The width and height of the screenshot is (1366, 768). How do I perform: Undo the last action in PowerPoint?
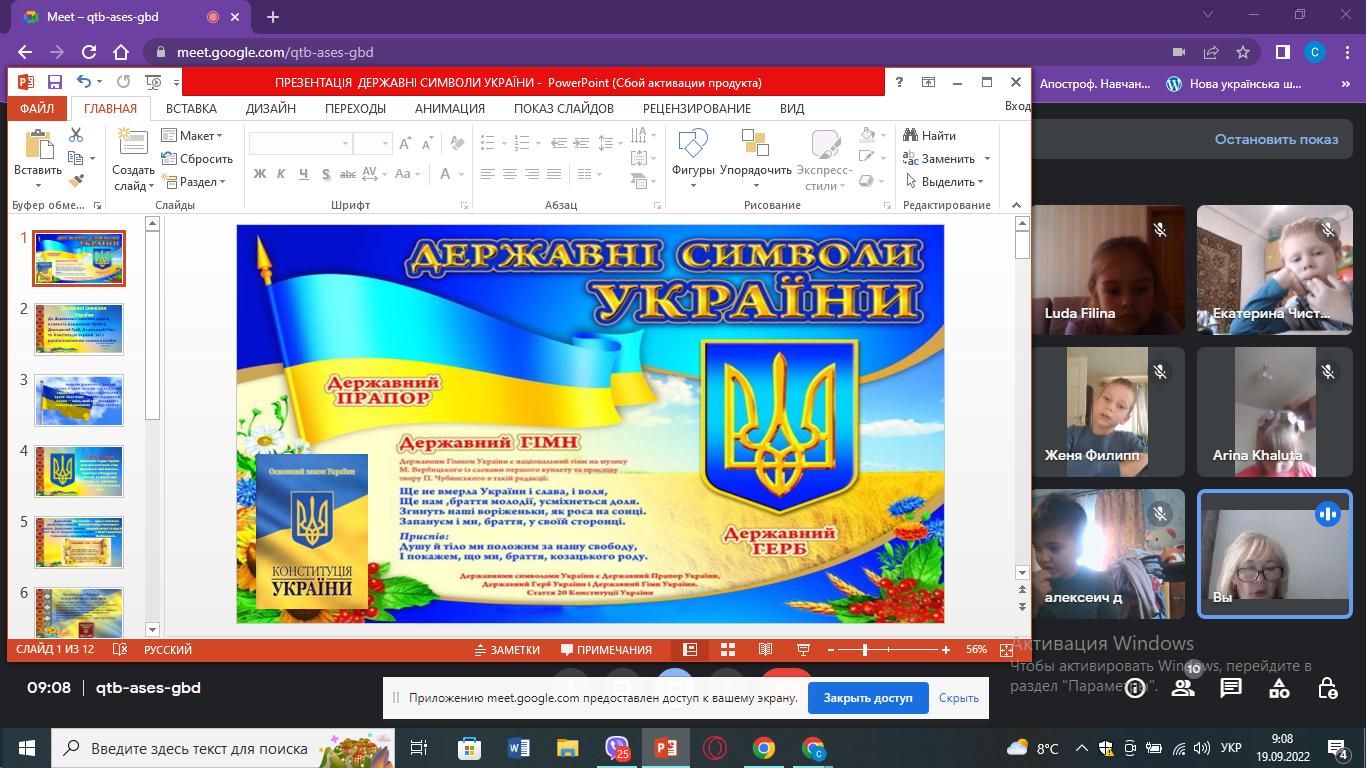point(84,83)
